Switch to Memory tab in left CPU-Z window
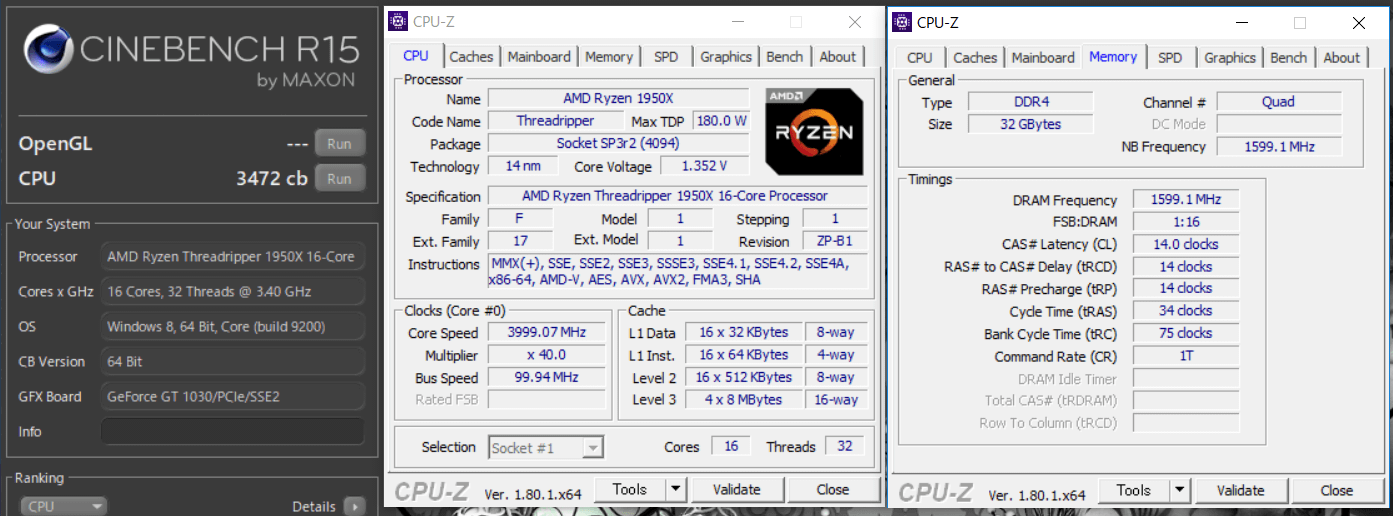1393x516 pixels. [609, 57]
